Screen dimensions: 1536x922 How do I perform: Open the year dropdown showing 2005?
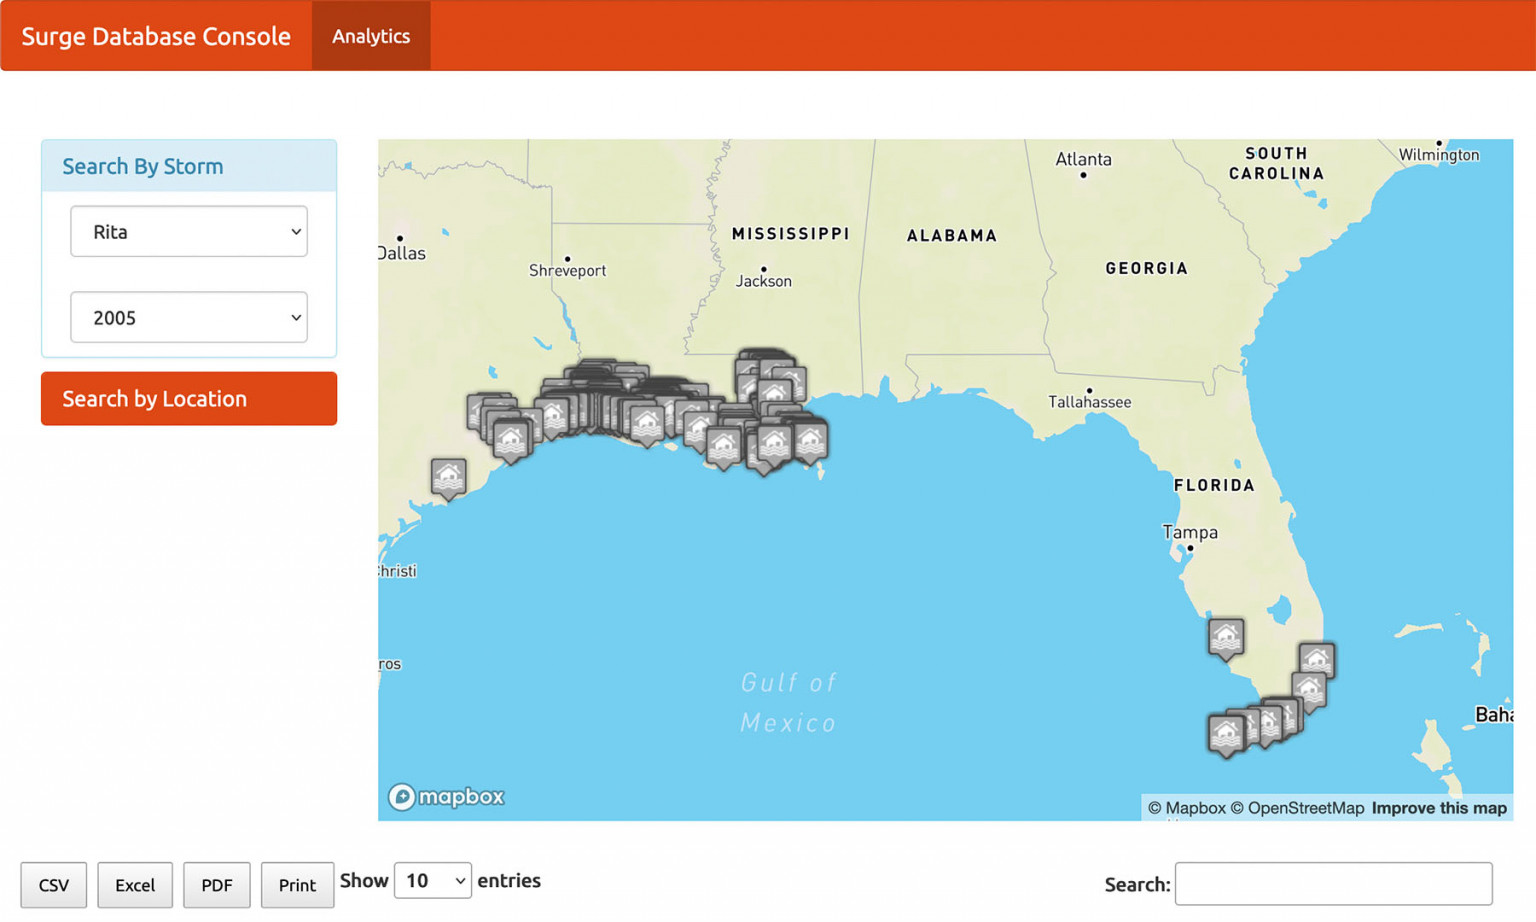tap(188, 317)
